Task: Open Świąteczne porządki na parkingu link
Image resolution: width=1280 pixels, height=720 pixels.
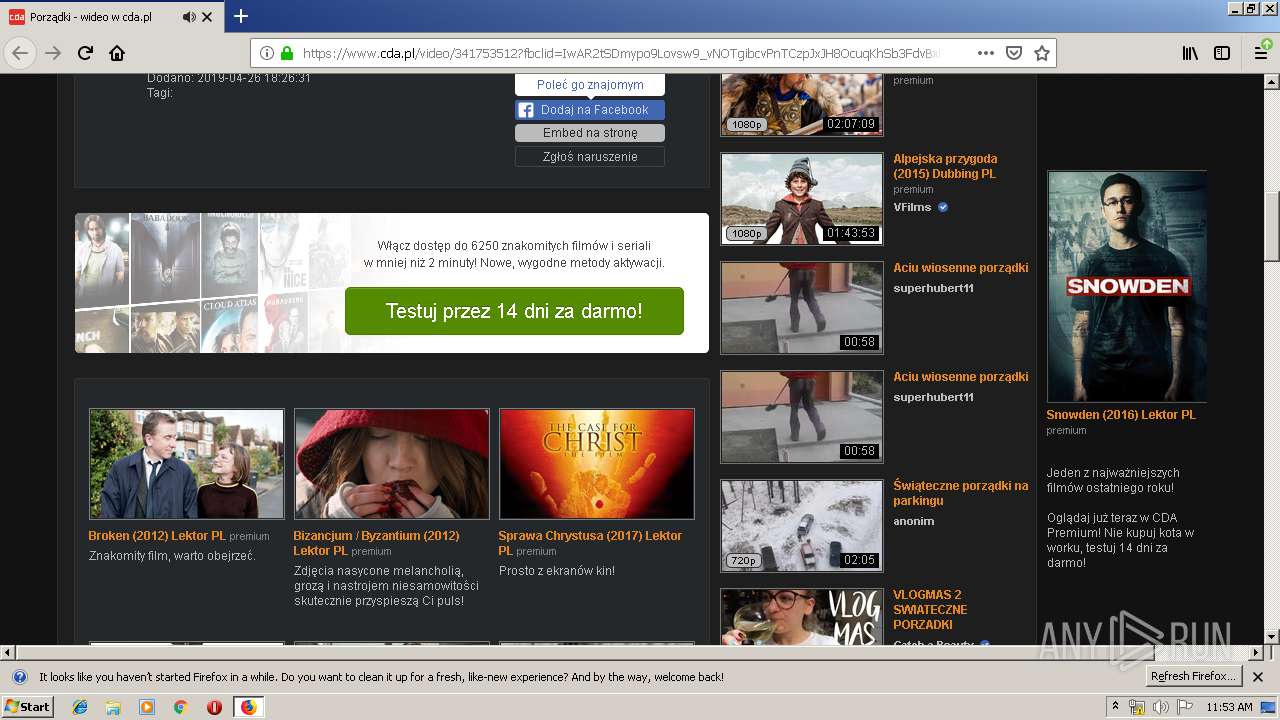Action: pos(961,493)
